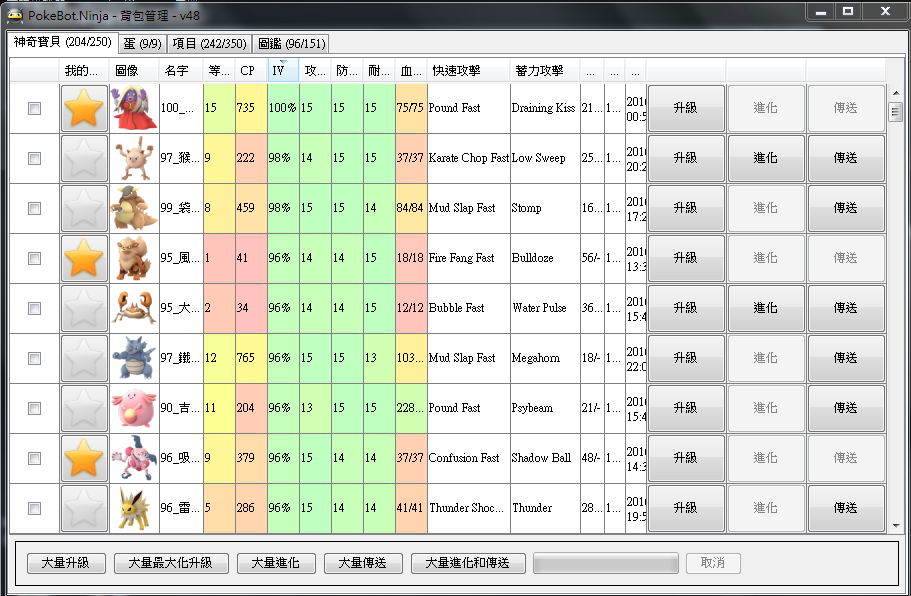Click the progress bar beside 取消

pyautogui.click(x=606, y=563)
